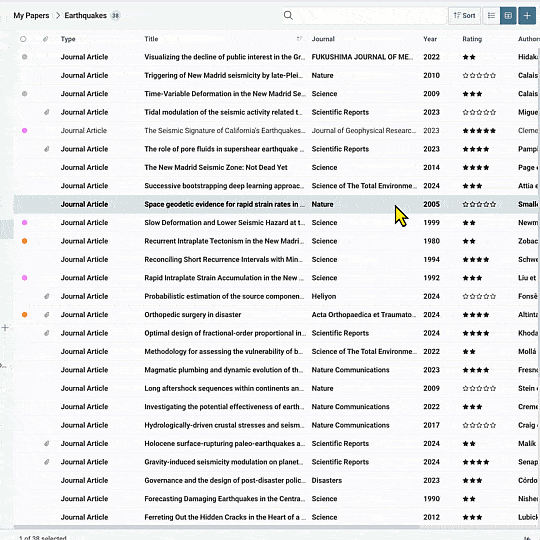Click pink tag dot on Slow Deformation row
This screenshot has width=540, height=540.
pyautogui.click(x=24, y=222)
